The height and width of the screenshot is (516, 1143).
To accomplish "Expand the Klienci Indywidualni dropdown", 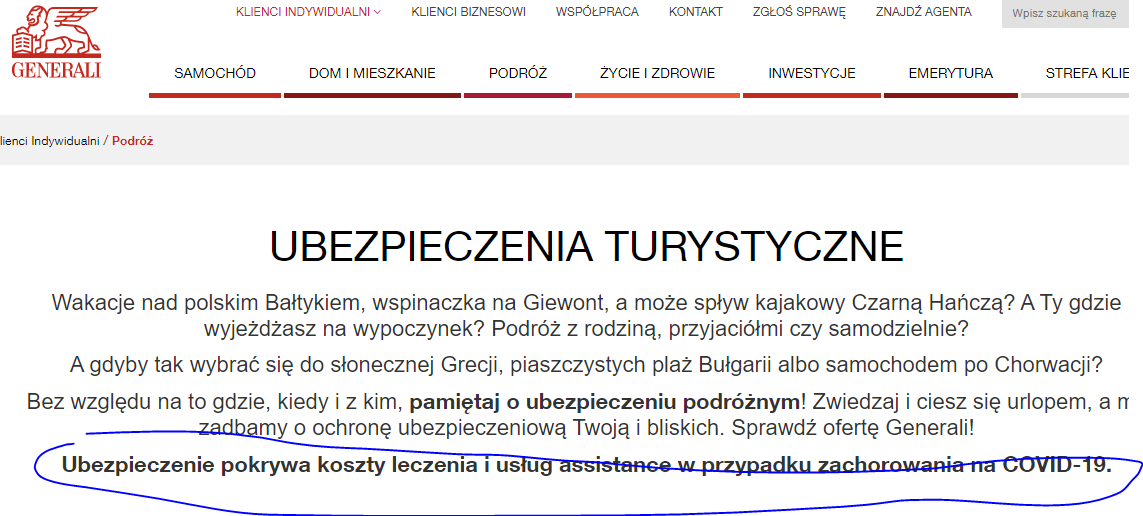I will [308, 12].
